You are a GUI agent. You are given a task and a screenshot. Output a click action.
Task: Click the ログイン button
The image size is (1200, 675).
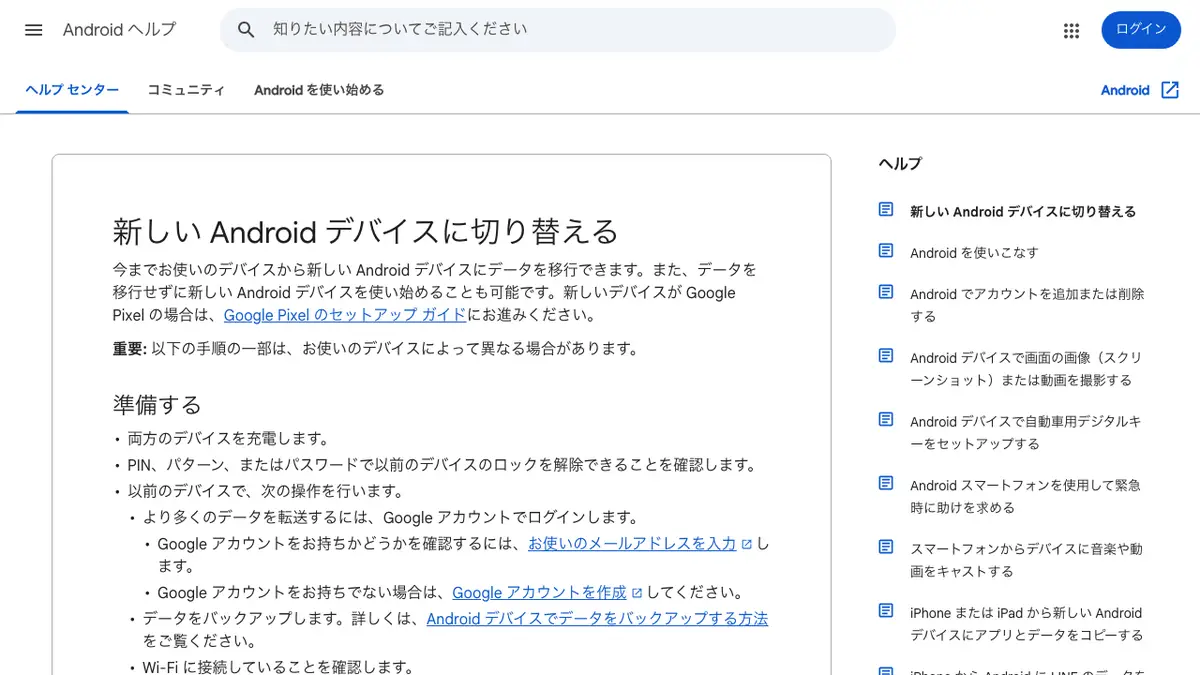click(x=1141, y=30)
